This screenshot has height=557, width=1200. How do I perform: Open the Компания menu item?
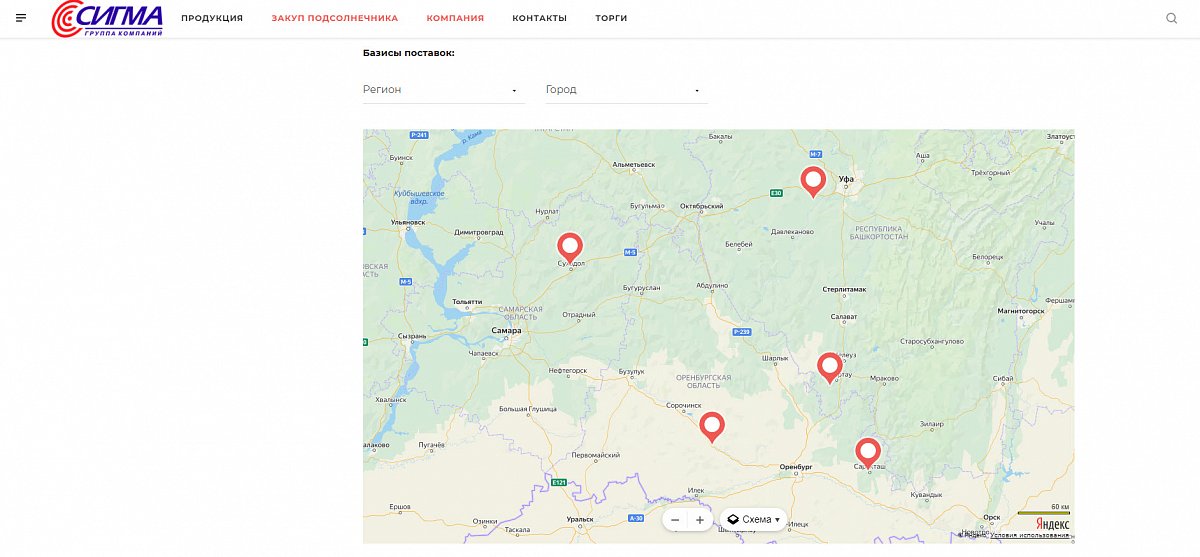point(455,18)
